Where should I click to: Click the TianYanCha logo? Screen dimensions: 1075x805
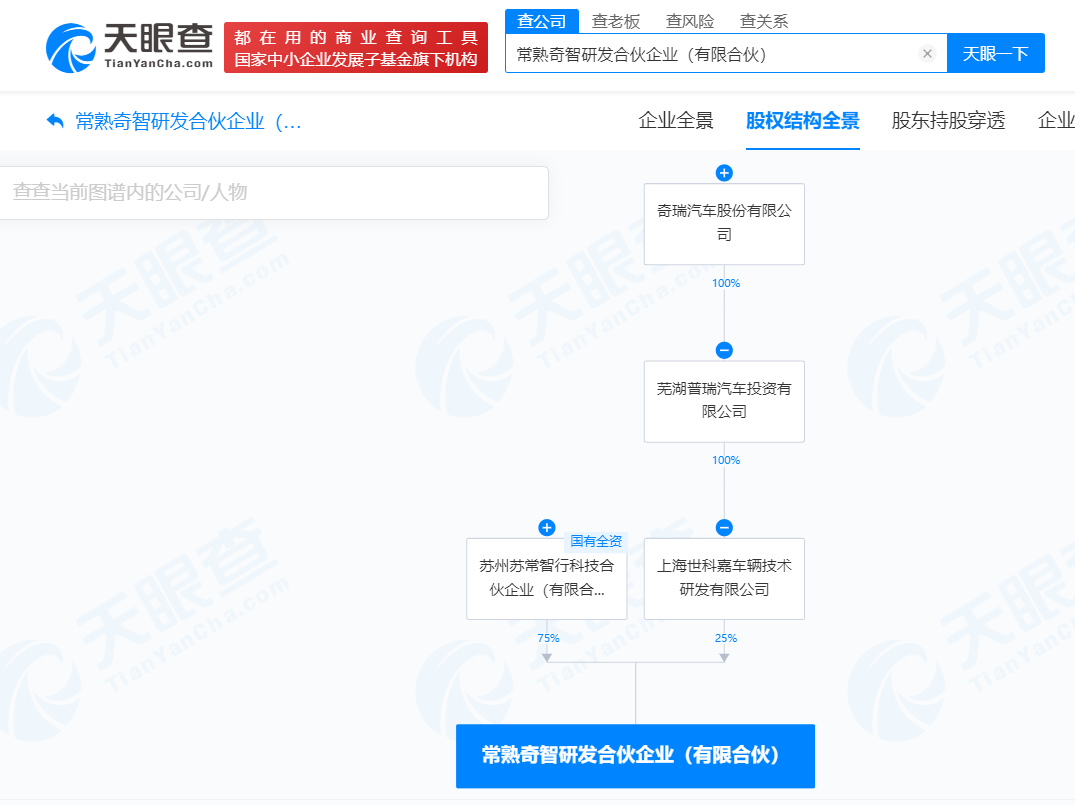(x=130, y=46)
